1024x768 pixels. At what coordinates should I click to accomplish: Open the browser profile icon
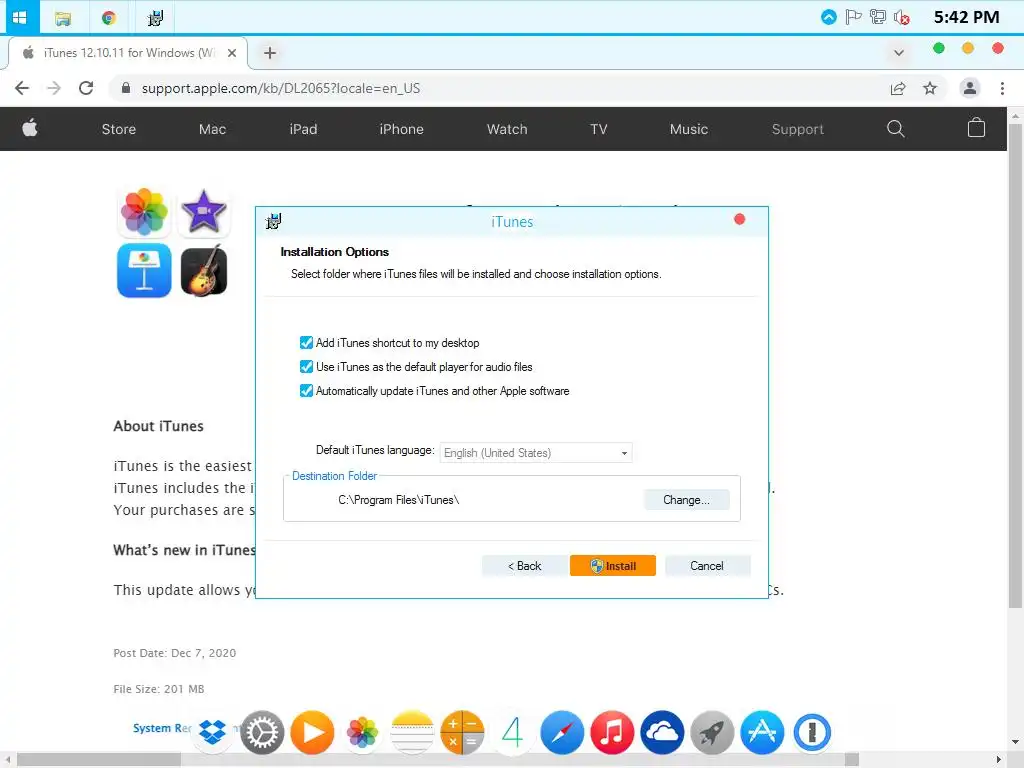click(x=970, y=88)
